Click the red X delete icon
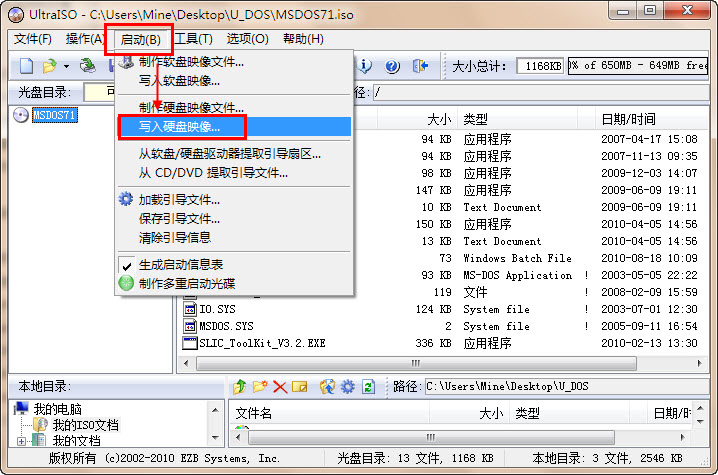Screen dimensions: 718x475 pos(280,388)
